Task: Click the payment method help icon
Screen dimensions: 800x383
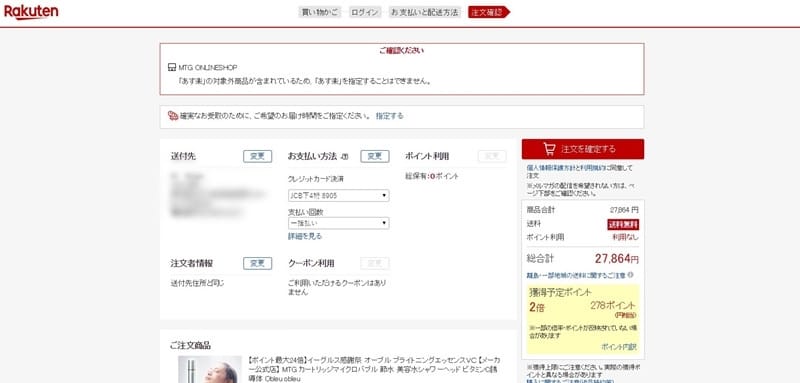Action: click(x=345, y=157)
